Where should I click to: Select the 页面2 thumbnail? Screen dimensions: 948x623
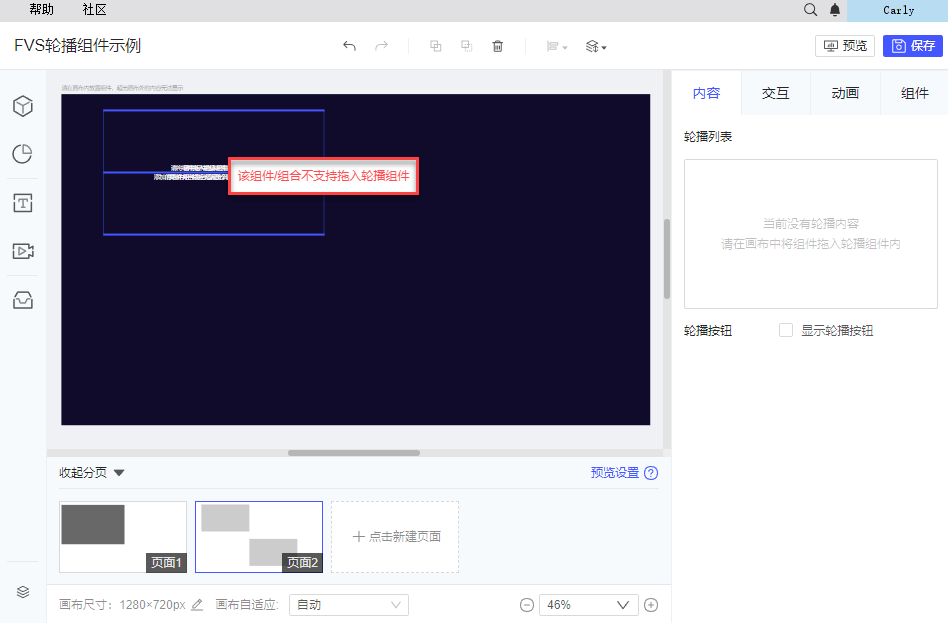[x=259, y=537]
